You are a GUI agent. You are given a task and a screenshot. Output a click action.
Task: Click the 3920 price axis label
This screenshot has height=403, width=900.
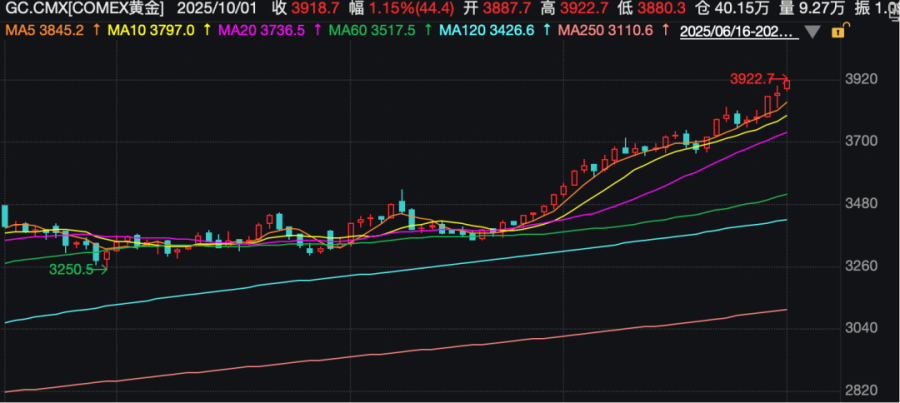tap(860, 79)
